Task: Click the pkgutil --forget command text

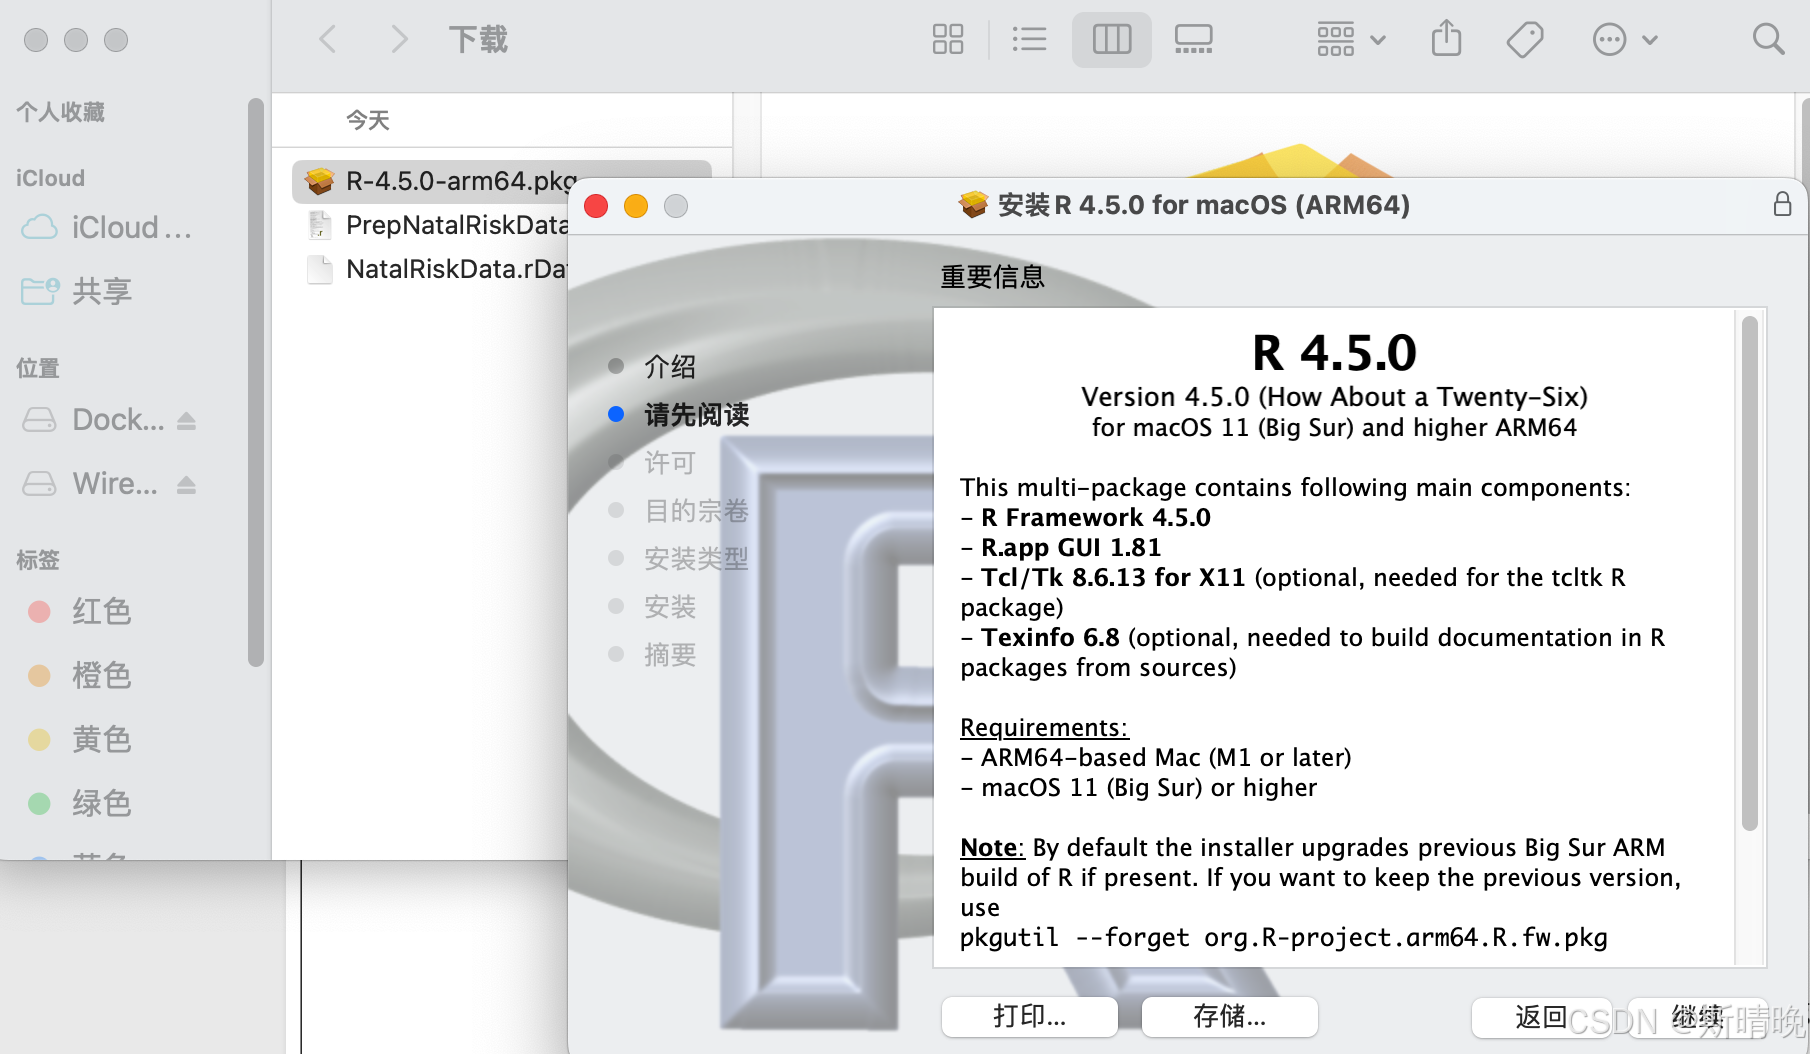Action: (1284, 938)
